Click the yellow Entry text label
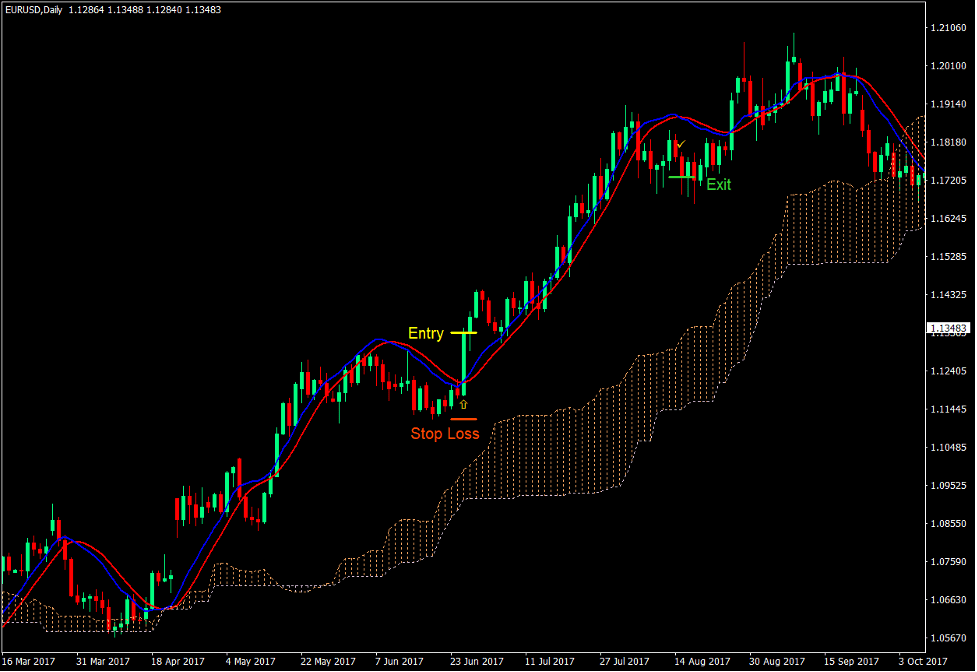The height and width of the screenshot is (672, 977). pos(425,333)
